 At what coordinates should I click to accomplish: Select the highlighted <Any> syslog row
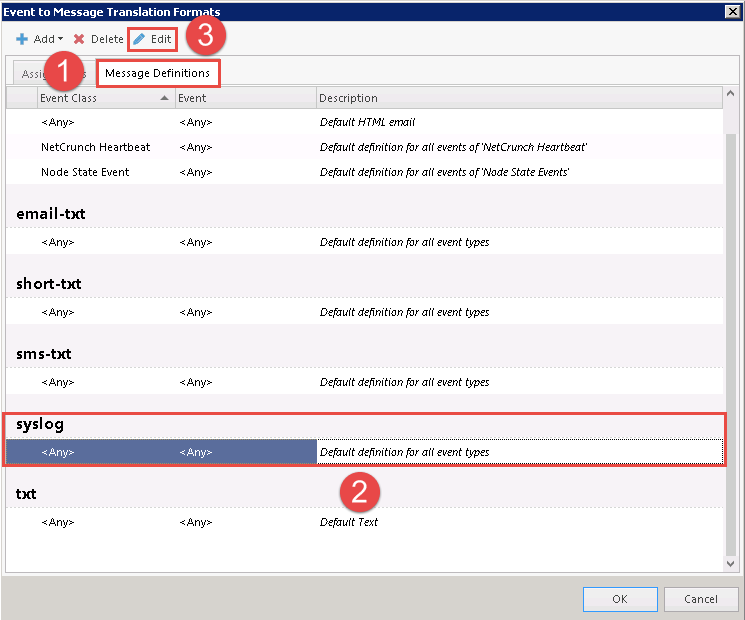tap(364, 452)
